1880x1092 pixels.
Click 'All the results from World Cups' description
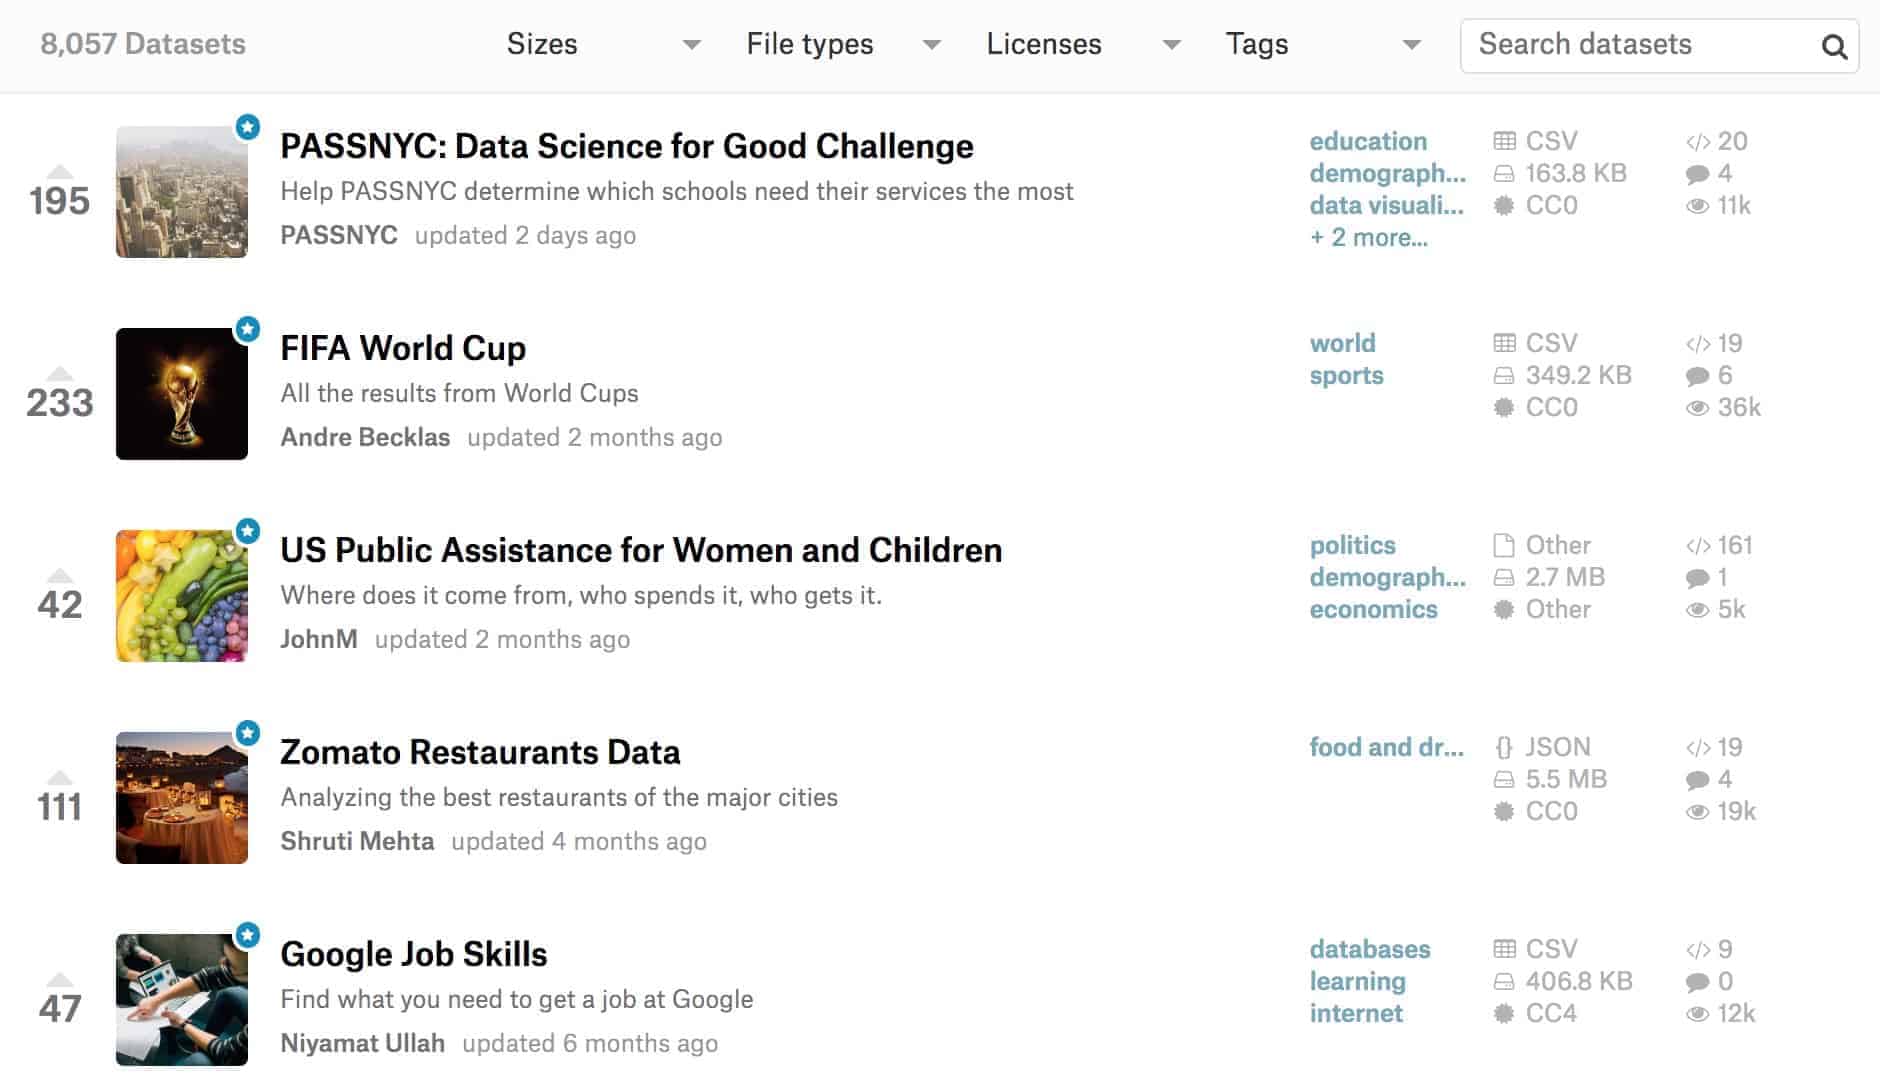459,393
